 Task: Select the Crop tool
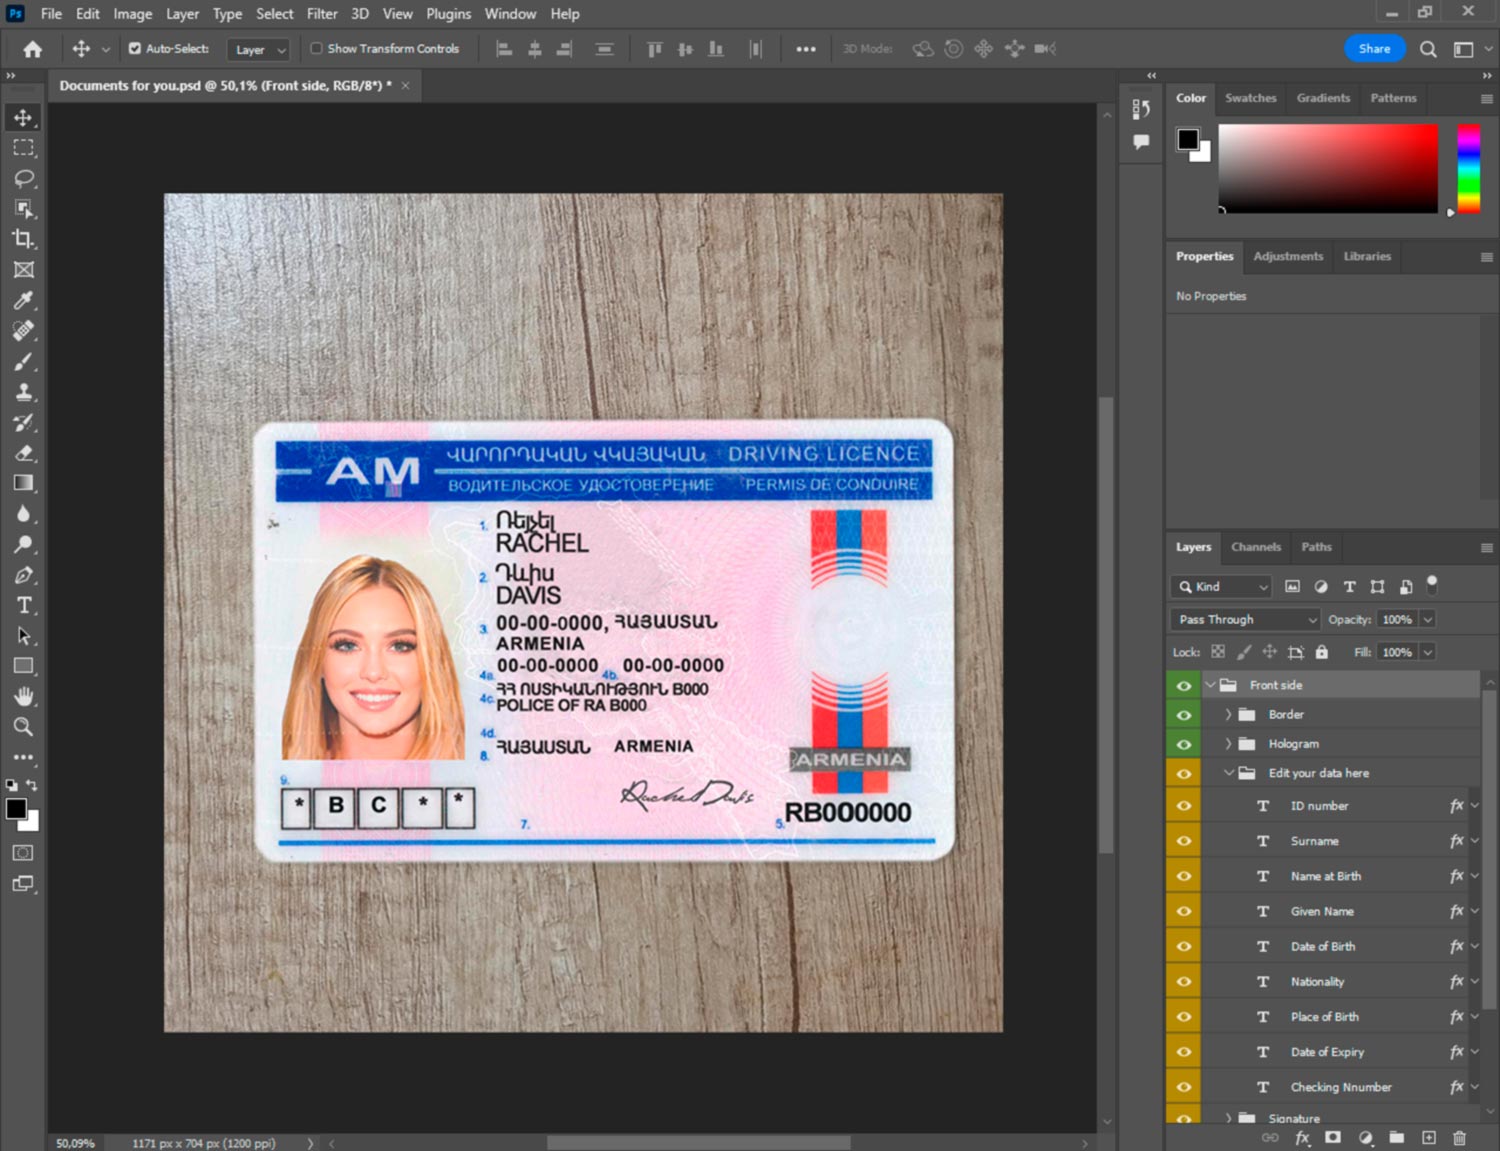24,239
